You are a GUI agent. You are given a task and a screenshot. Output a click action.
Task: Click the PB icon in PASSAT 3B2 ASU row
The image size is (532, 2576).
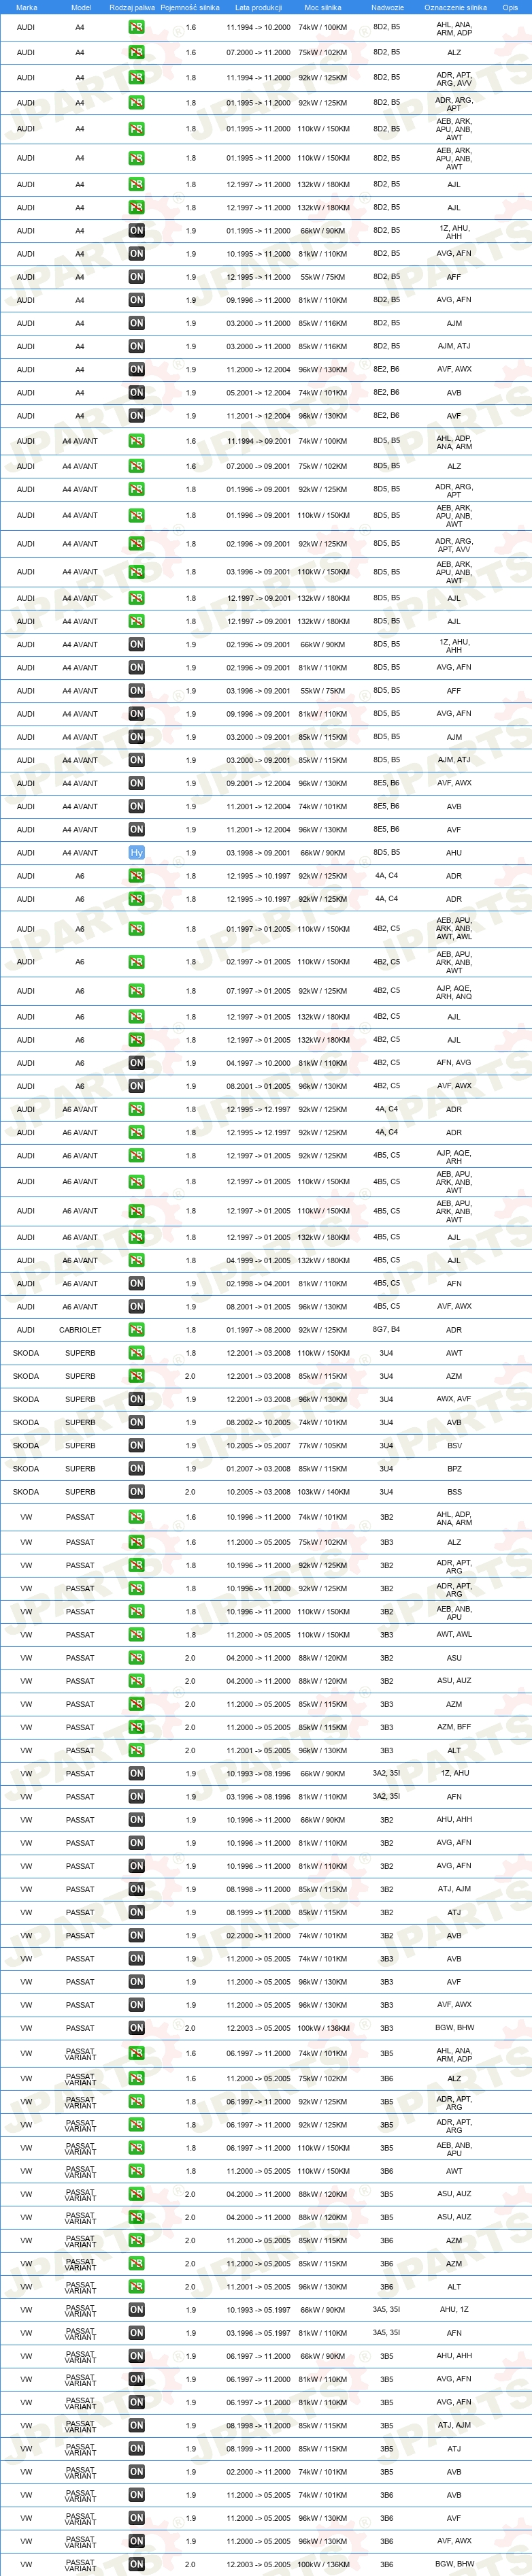pyautogui.click(x=137, y=1658)
